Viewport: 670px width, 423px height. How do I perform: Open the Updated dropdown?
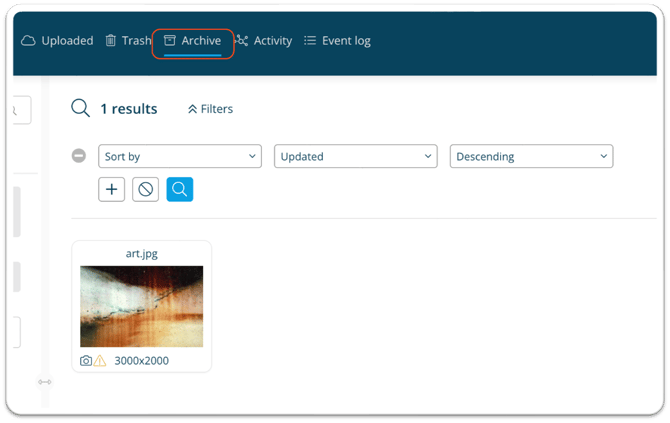[x=355, y=156]
